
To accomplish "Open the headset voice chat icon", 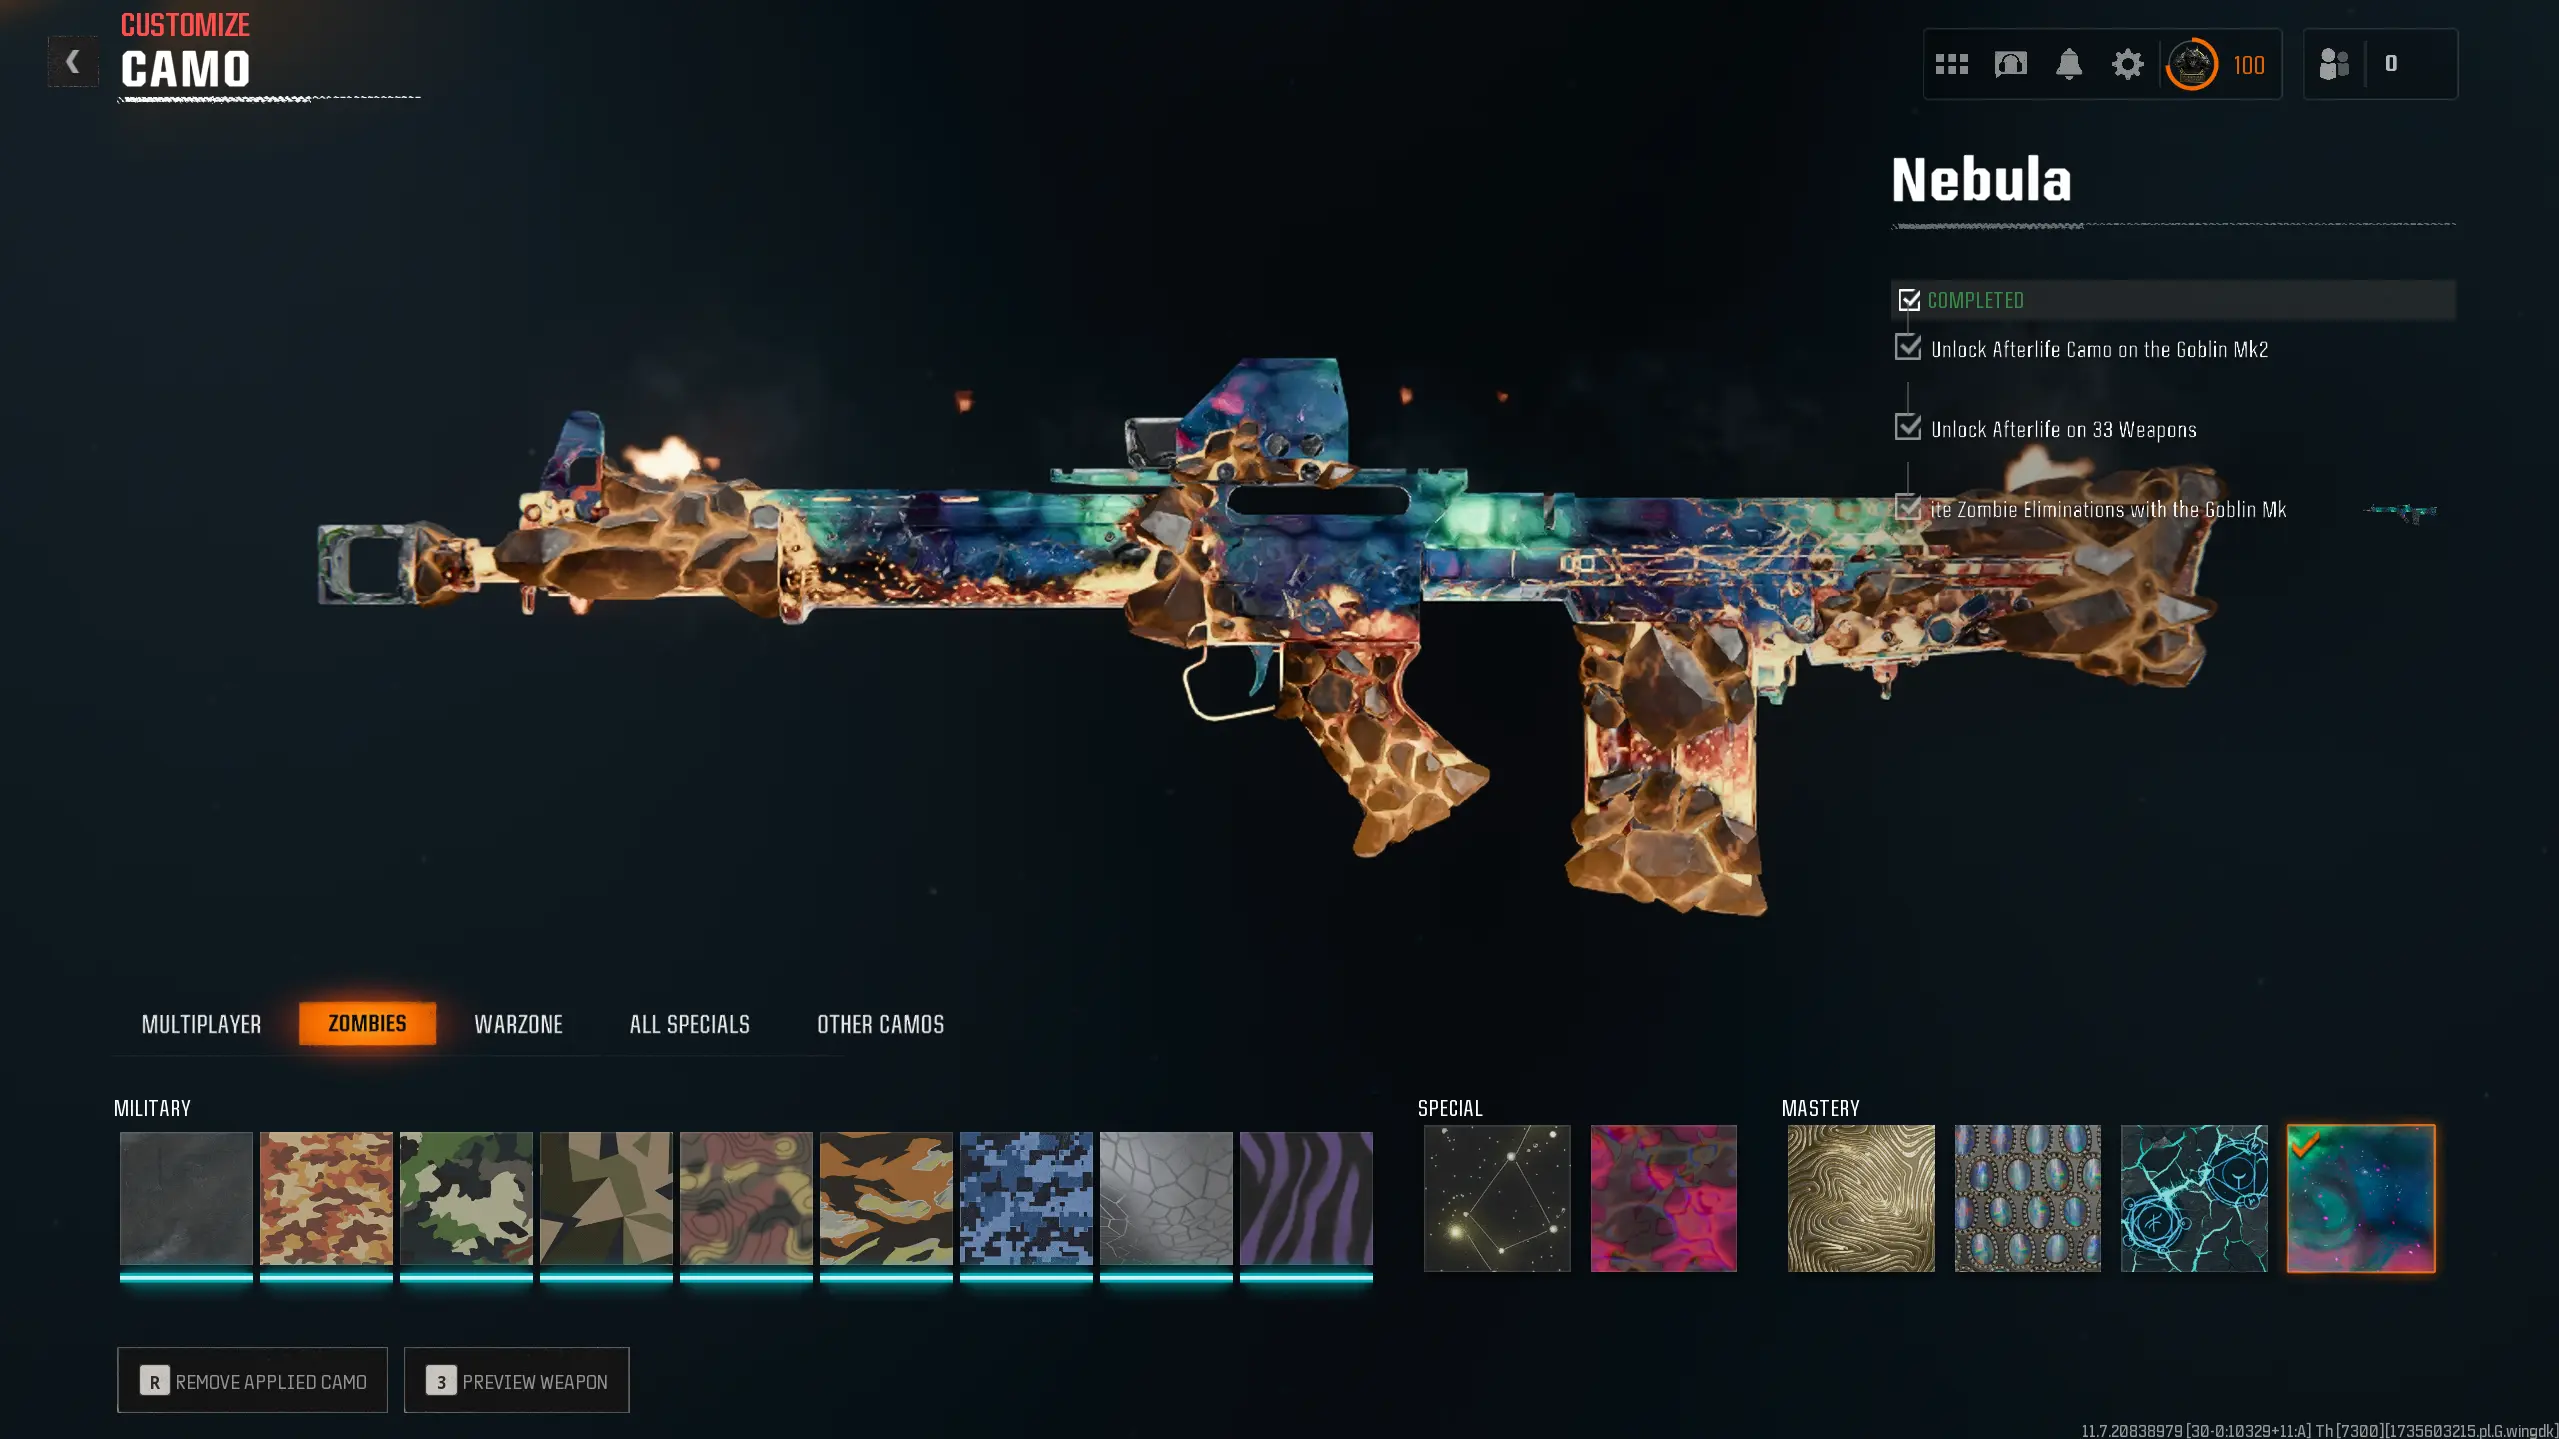I will coord(2010,65).
